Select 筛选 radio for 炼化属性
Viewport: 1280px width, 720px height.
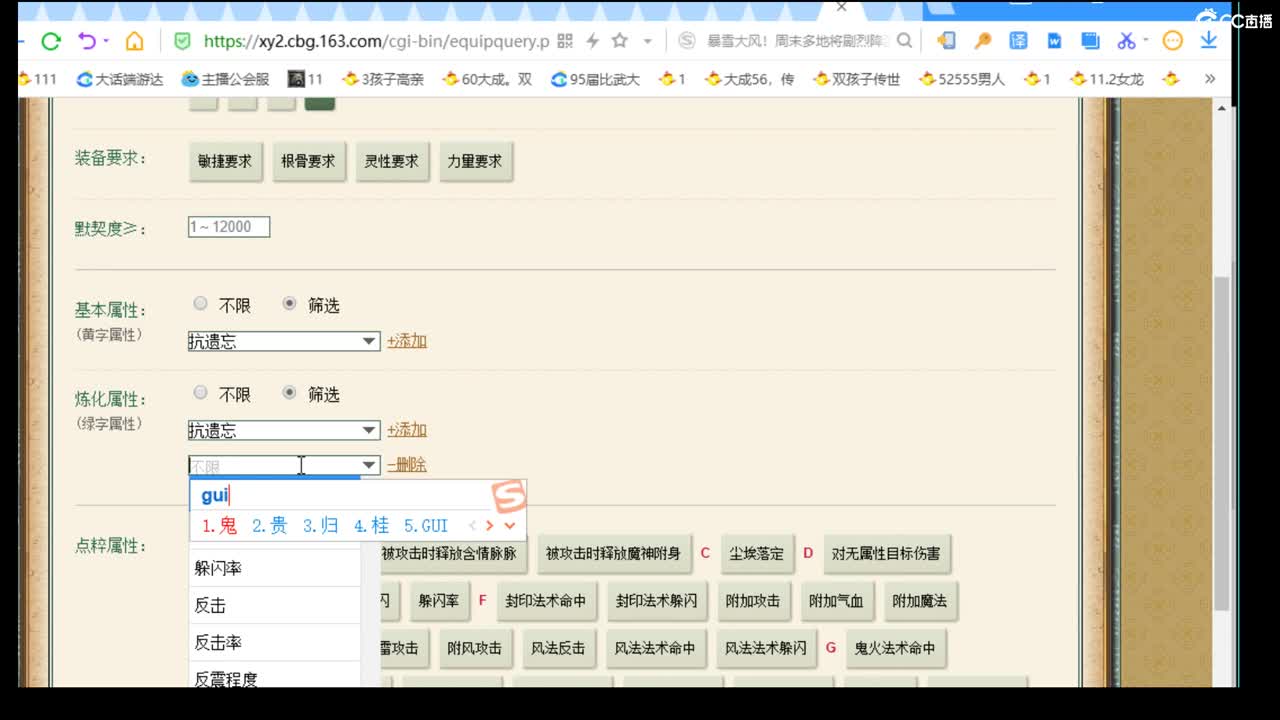[290, 393]
